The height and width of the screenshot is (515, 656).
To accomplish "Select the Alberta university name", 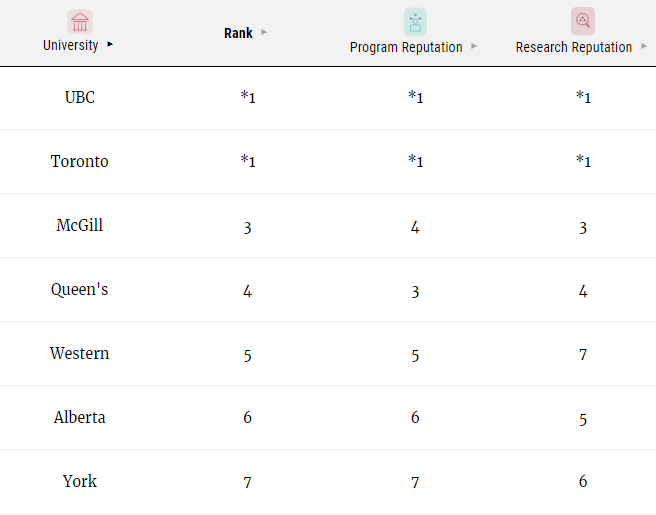I will 79,418.
